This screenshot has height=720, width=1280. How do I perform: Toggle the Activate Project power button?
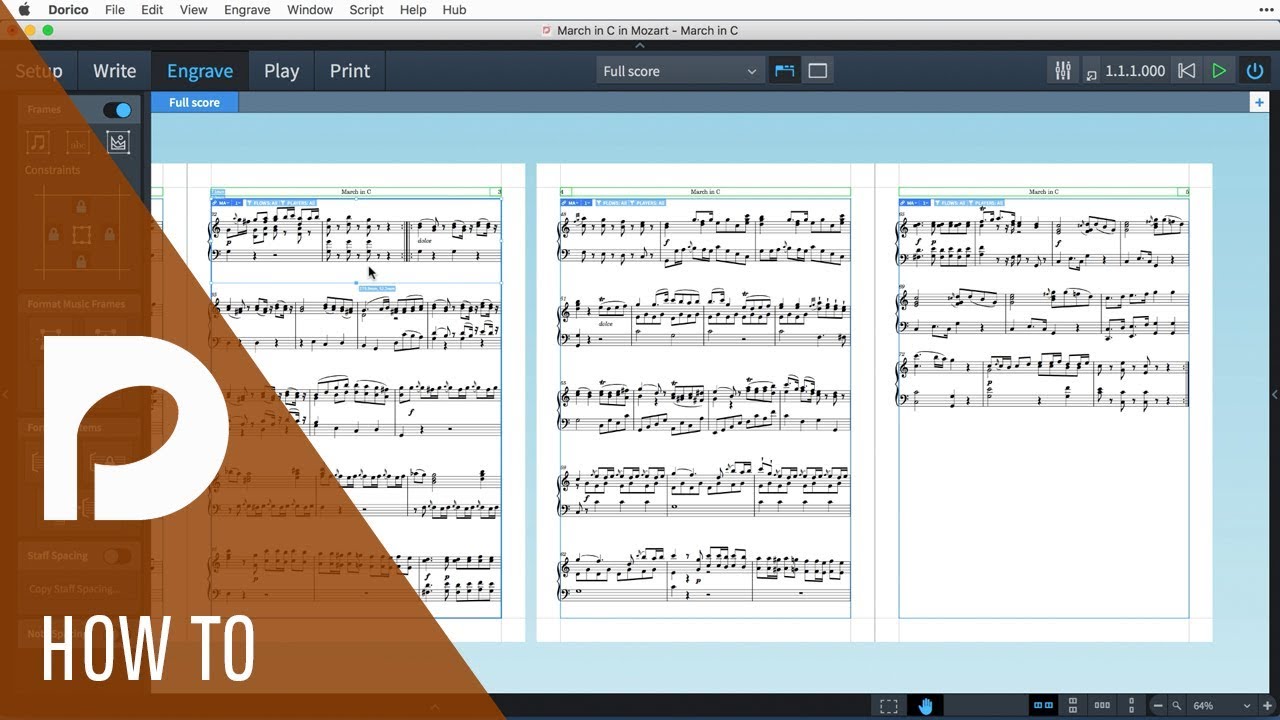tap(1254, 71)
